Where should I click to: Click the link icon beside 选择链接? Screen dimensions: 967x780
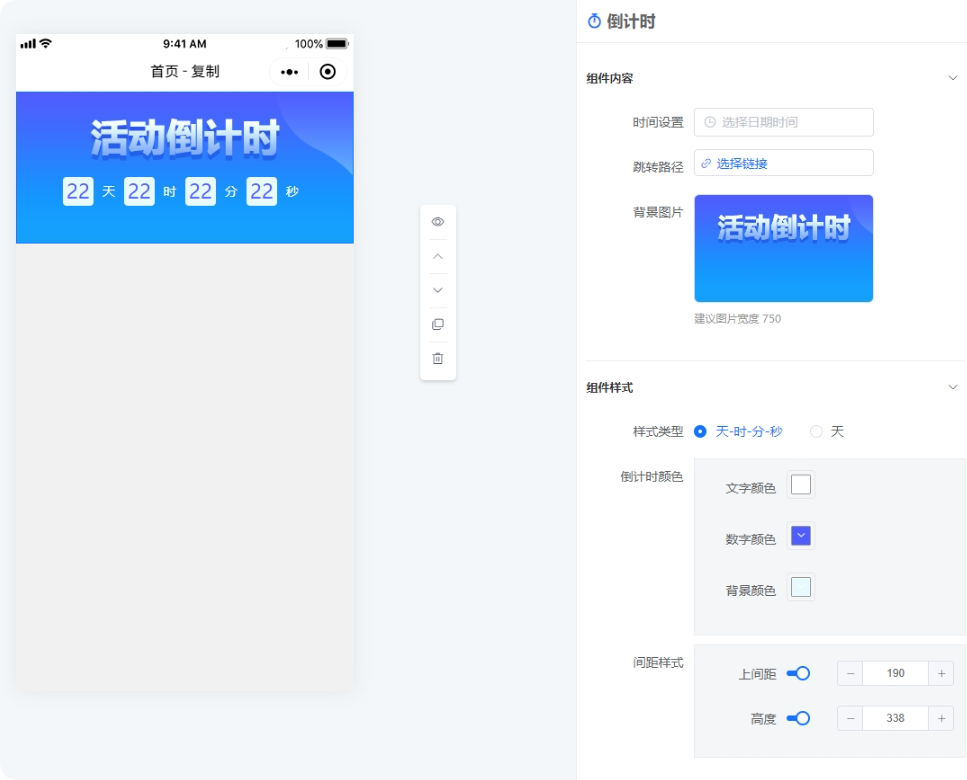tap(706, 163)
